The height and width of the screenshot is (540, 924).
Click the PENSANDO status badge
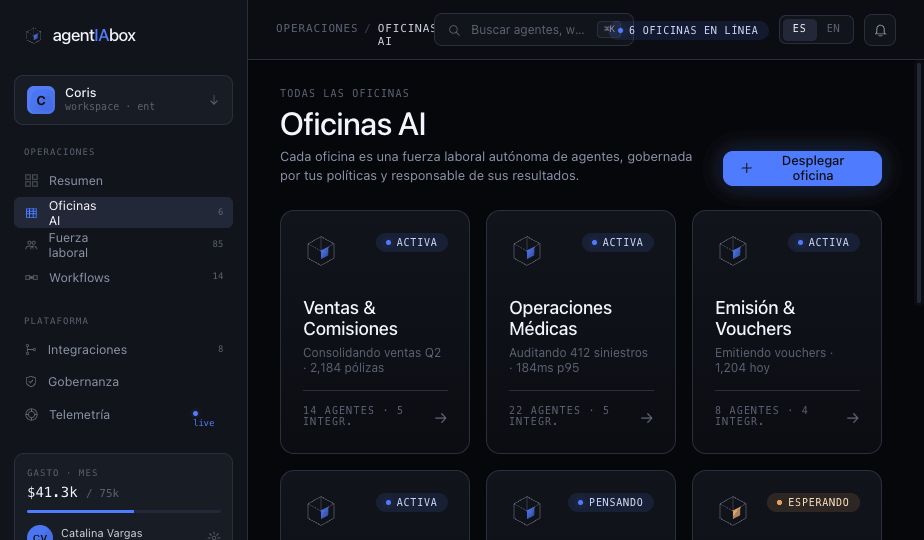(x=610, y=502)
